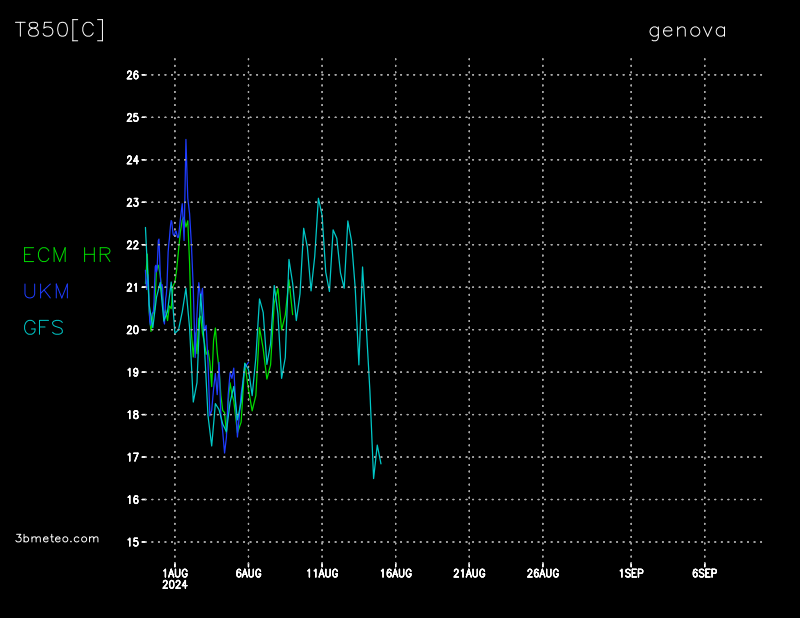
Task: Click the T850[C] chart title
Action: 59,30
